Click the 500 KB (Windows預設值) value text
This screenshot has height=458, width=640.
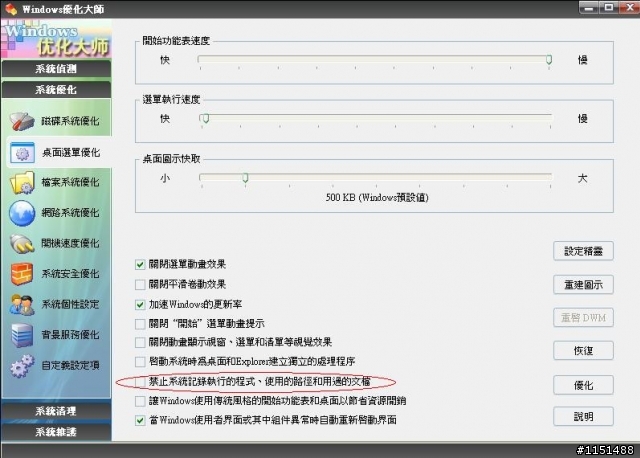click(377, 198)
